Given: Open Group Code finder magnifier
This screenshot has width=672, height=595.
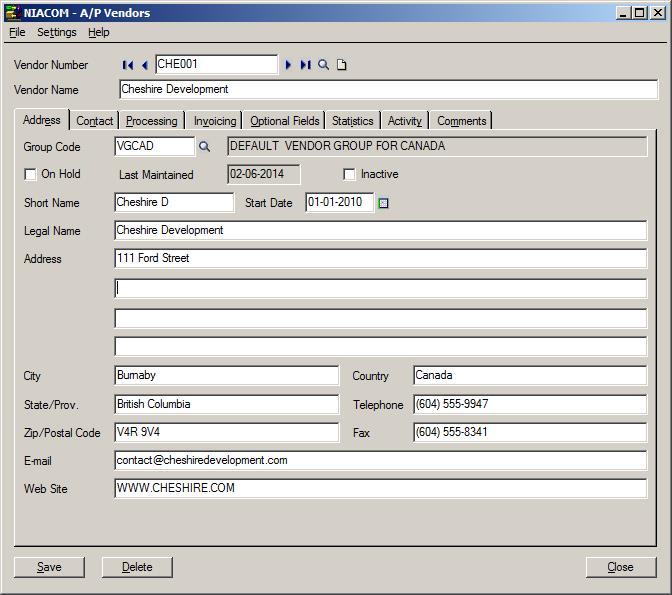Looking at the screenshot, I should click(x=204, y=146).
